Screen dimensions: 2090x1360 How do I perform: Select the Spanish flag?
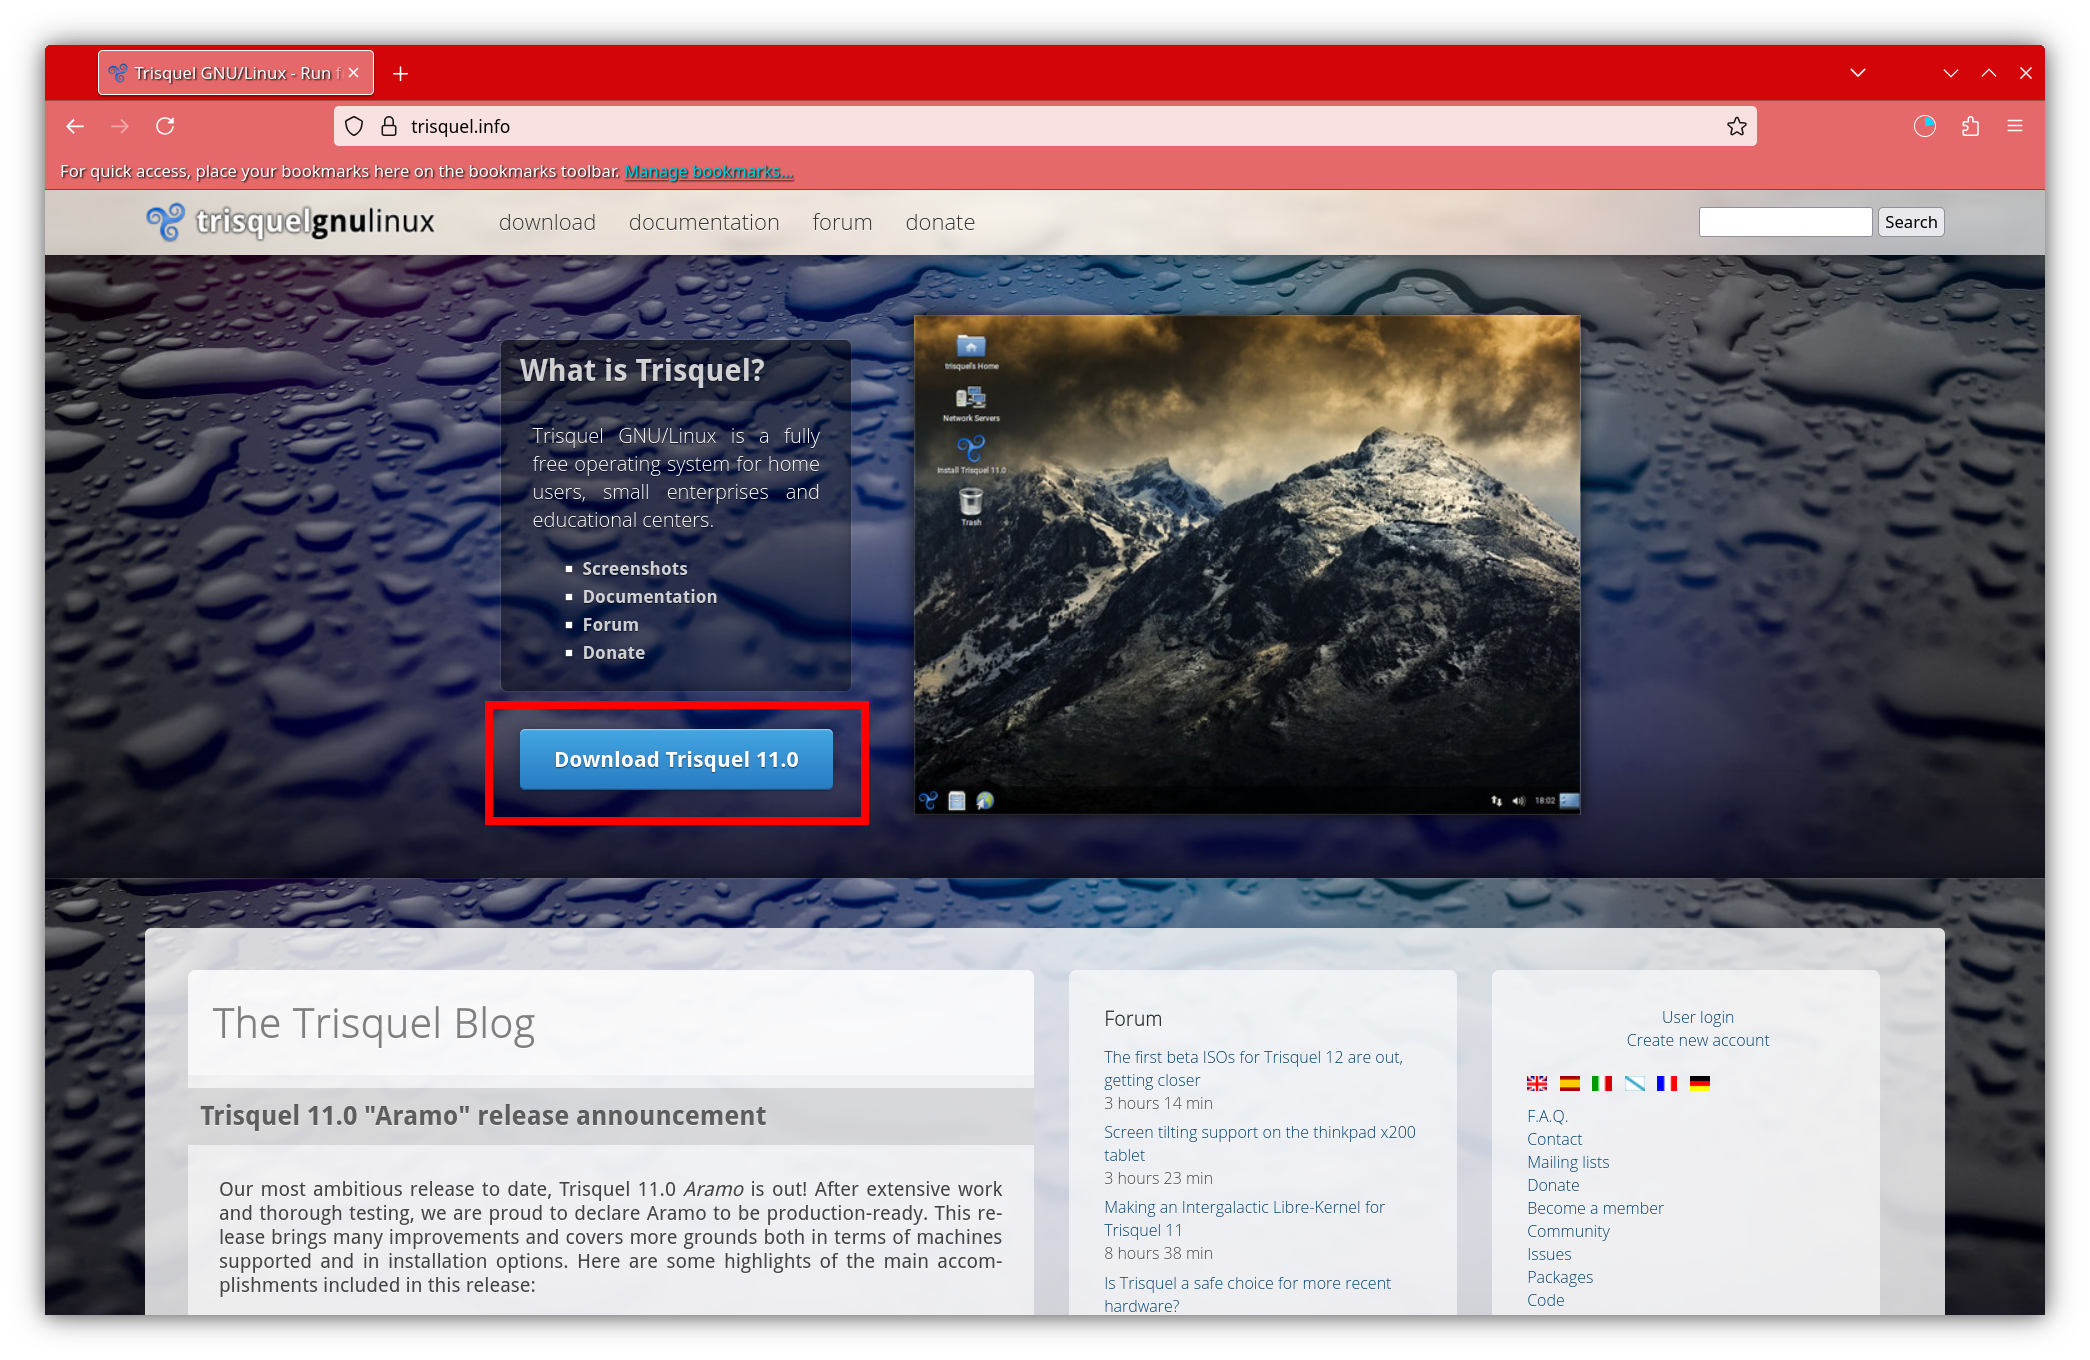(1570, 1083)
